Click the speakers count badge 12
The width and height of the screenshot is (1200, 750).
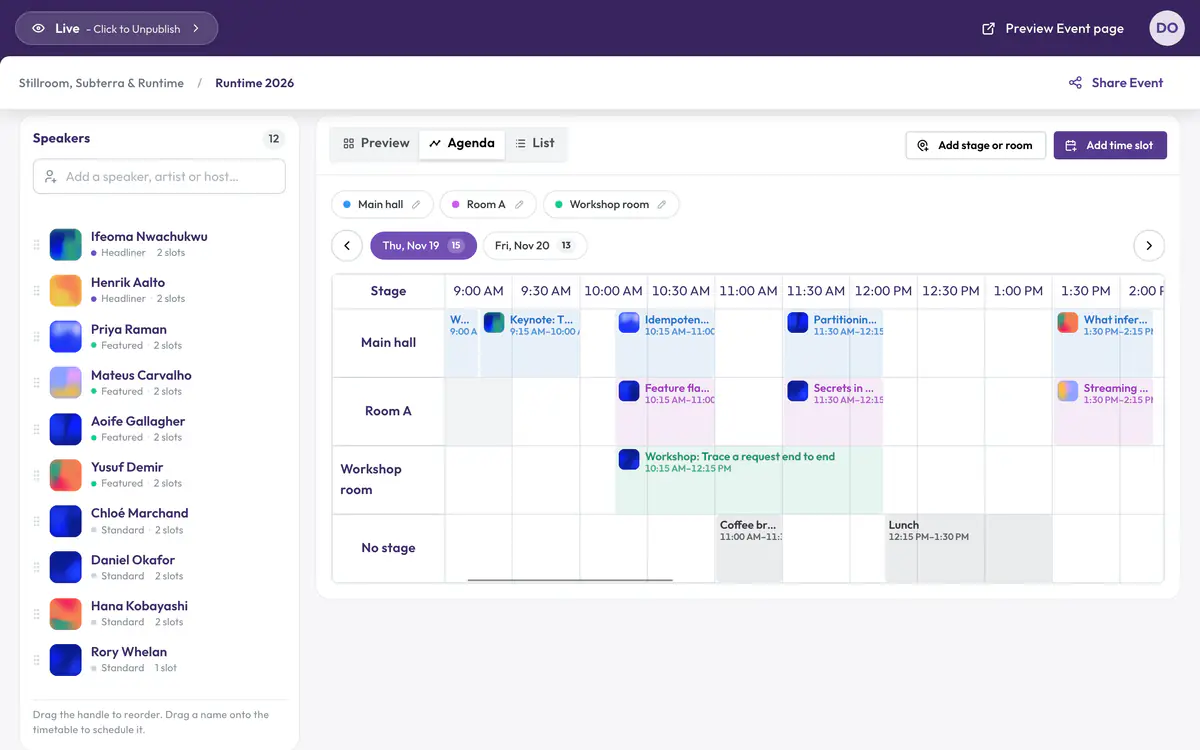[x=273, y=139]
